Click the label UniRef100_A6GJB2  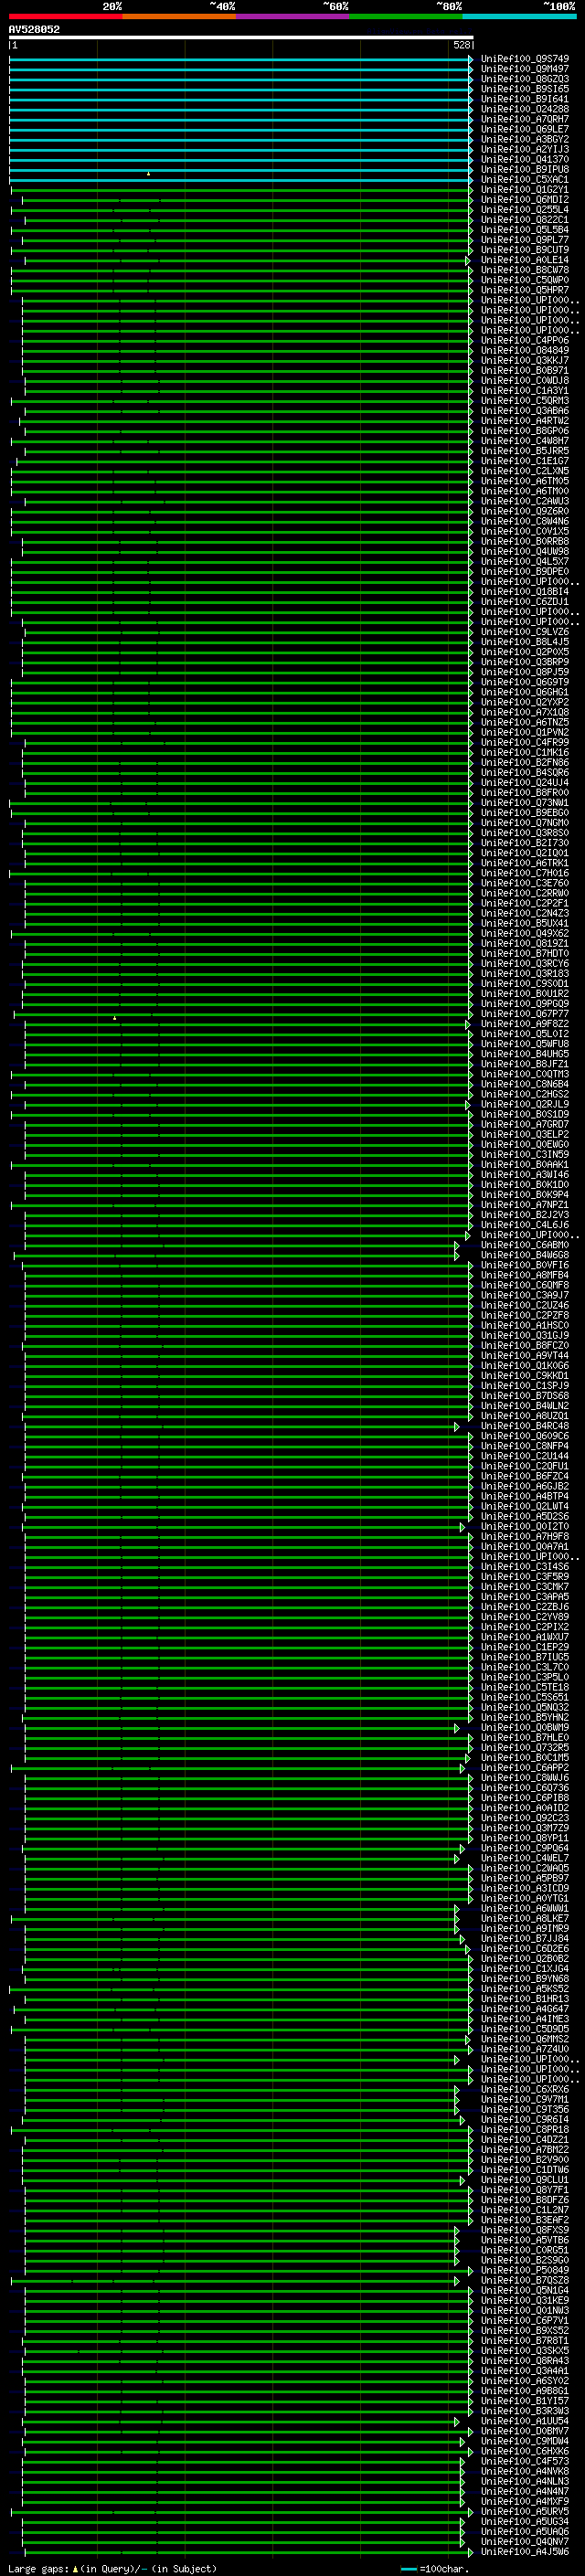(525, 1487)
